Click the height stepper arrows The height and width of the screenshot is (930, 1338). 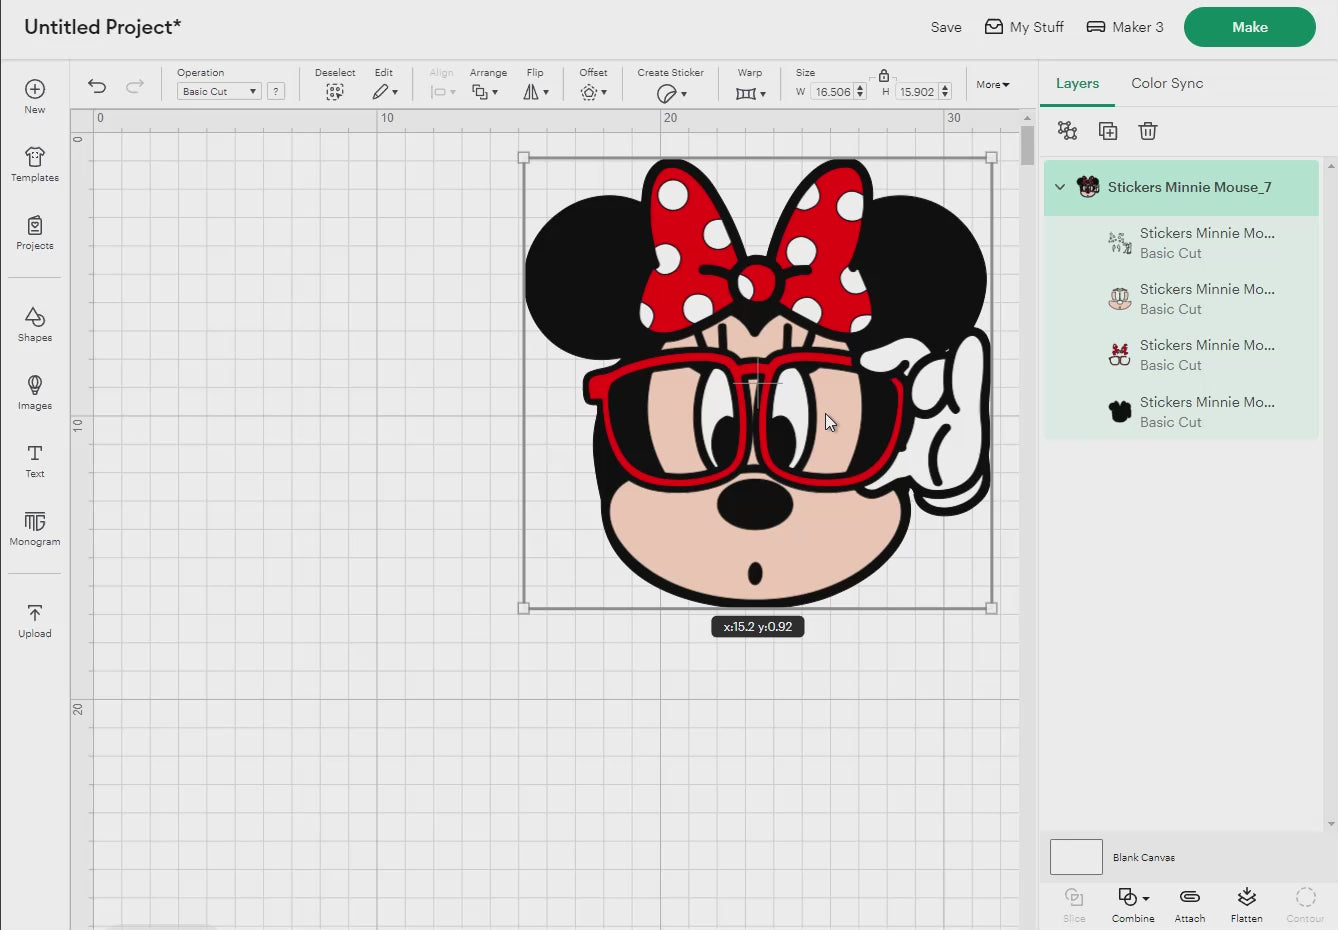click(x=945, y=92)
